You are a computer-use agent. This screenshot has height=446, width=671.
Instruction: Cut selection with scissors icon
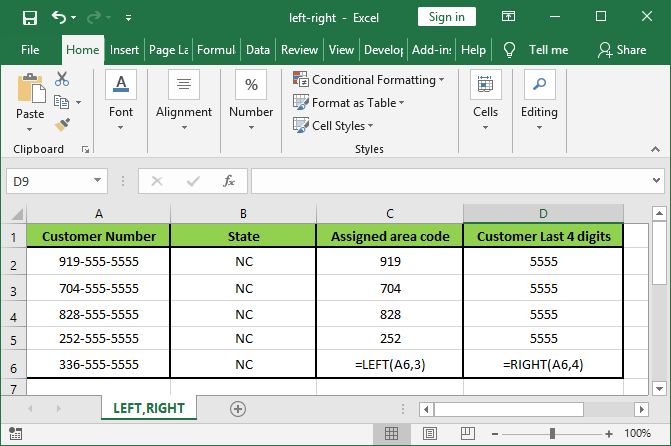click(x=62, y=79)
